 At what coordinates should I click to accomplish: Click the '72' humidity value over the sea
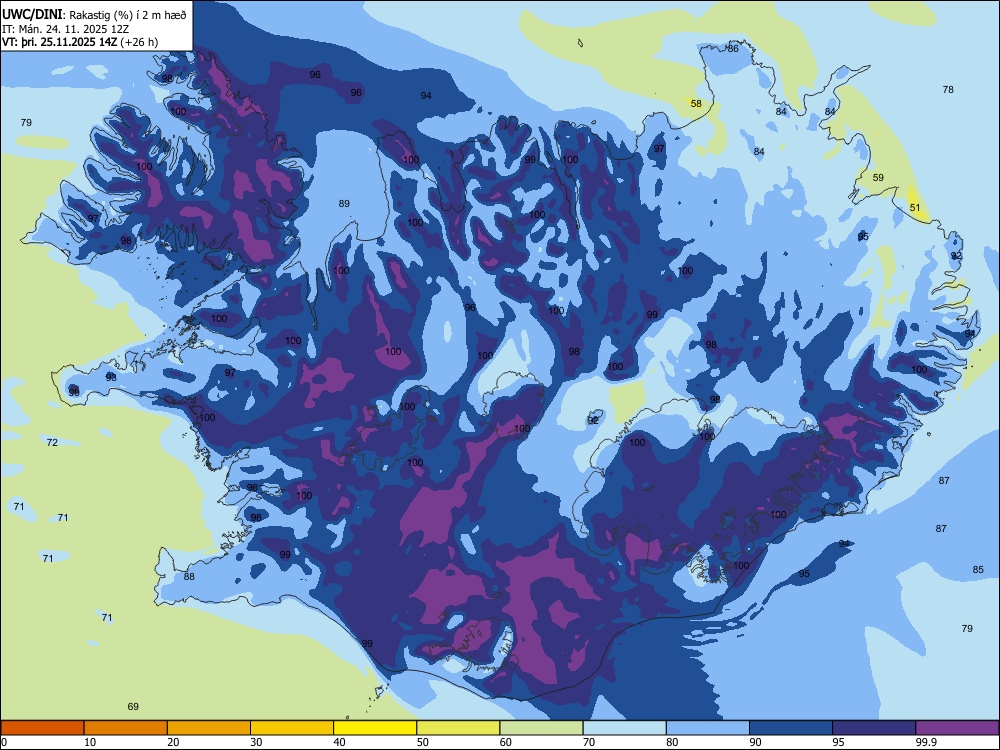pyautogui.click(x=52, y=442)
